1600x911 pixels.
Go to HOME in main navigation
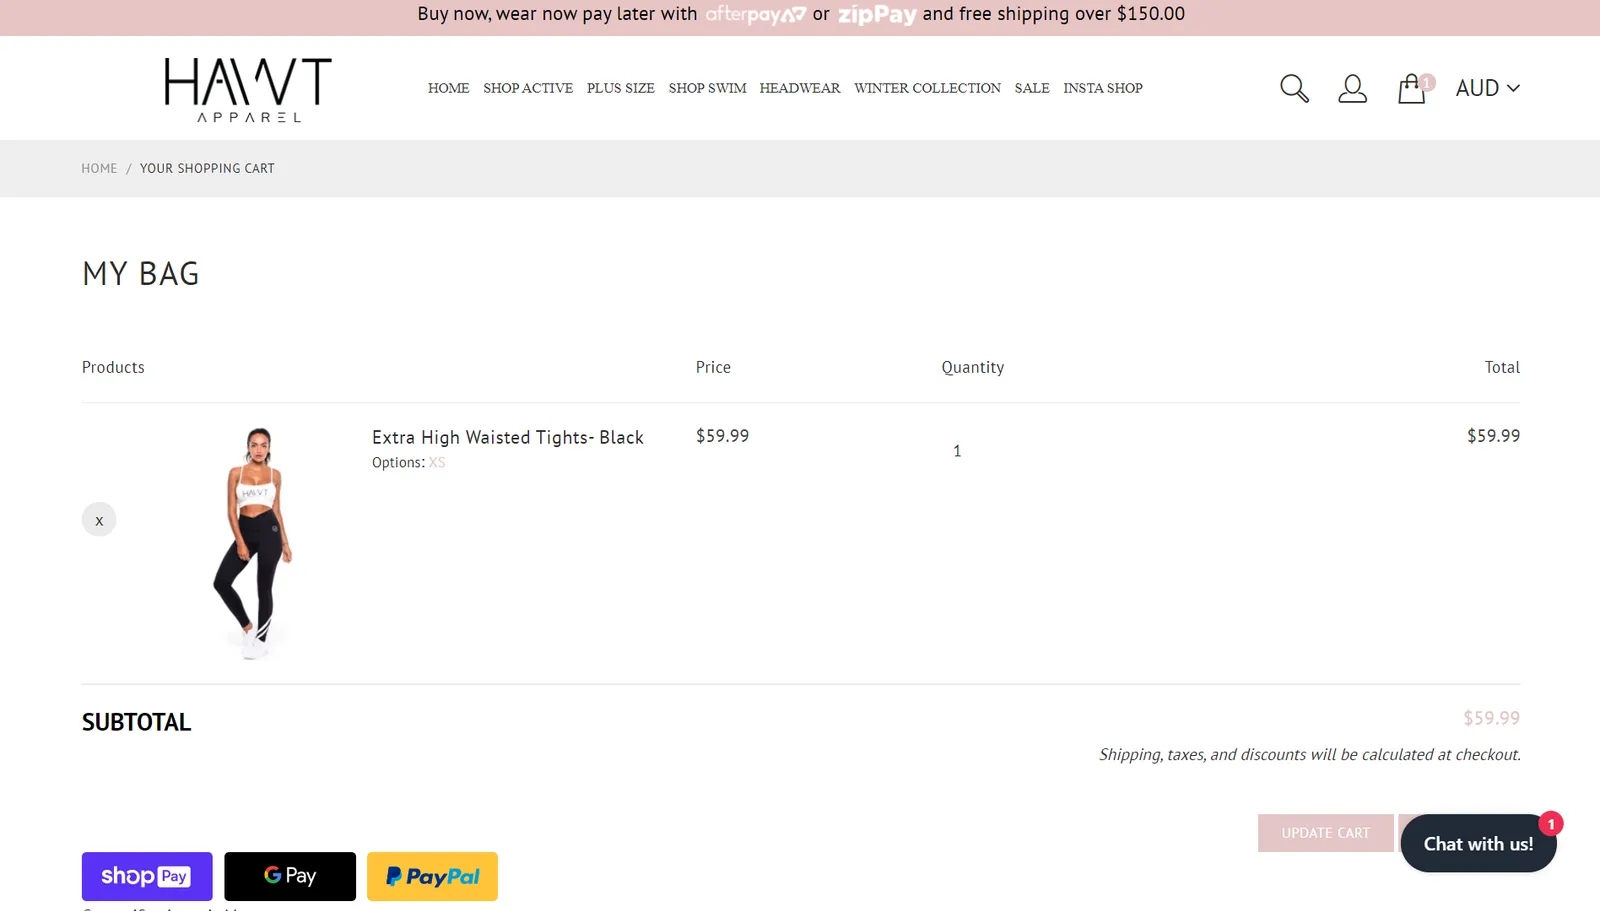(x=448, y=88)
